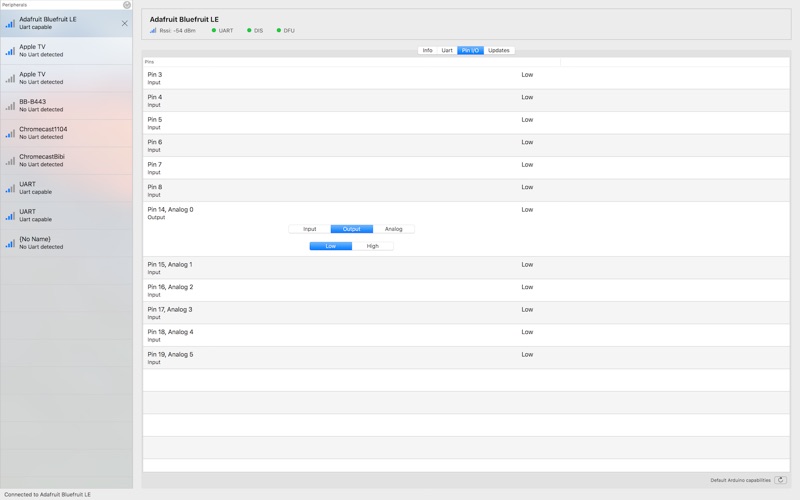This screenshot has width=800, height=500.
Task: Expand the Pin 6 row
Action: (466, 145)
